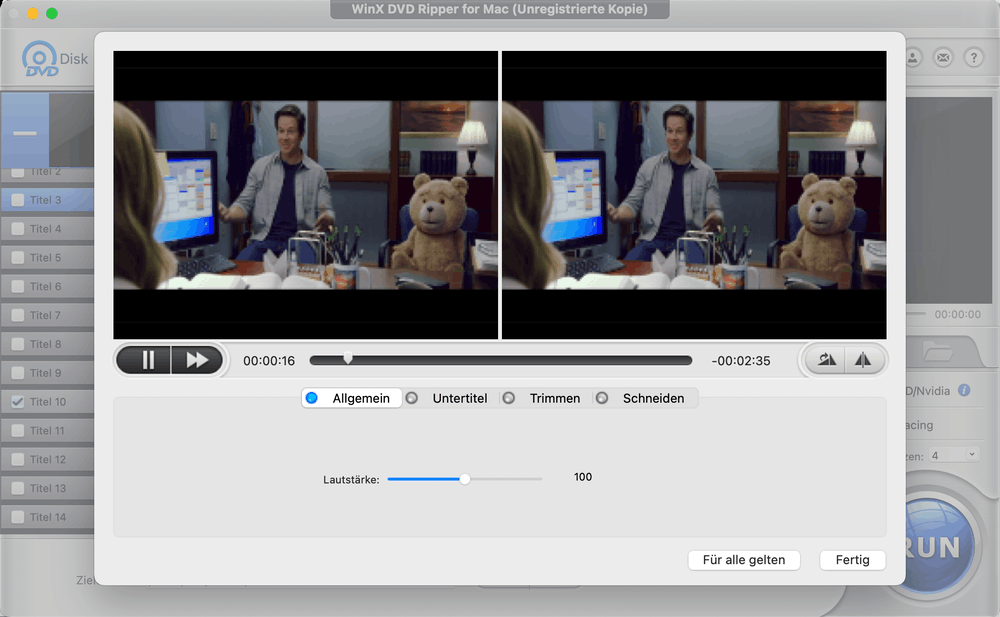1000x617 pixels.
Task: Uncheck the Titel 10 checkbox
Action: click(18, 401)
